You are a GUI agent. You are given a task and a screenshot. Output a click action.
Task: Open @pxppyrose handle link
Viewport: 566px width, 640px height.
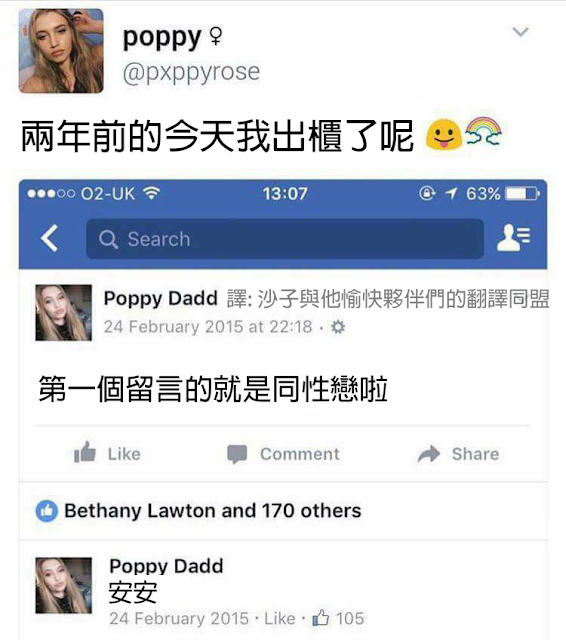(x=191, y=73)
